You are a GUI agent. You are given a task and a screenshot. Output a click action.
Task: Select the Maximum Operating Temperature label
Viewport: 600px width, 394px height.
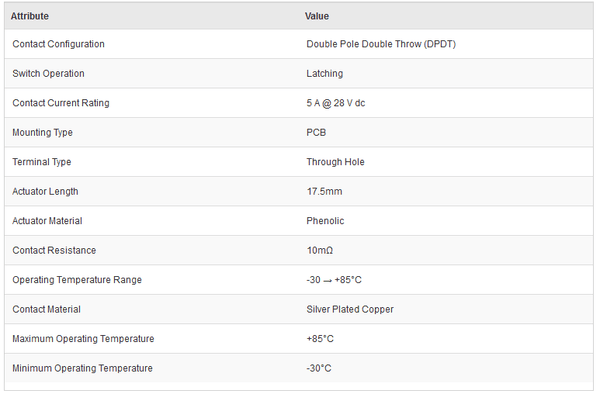[x=83, y=339]
